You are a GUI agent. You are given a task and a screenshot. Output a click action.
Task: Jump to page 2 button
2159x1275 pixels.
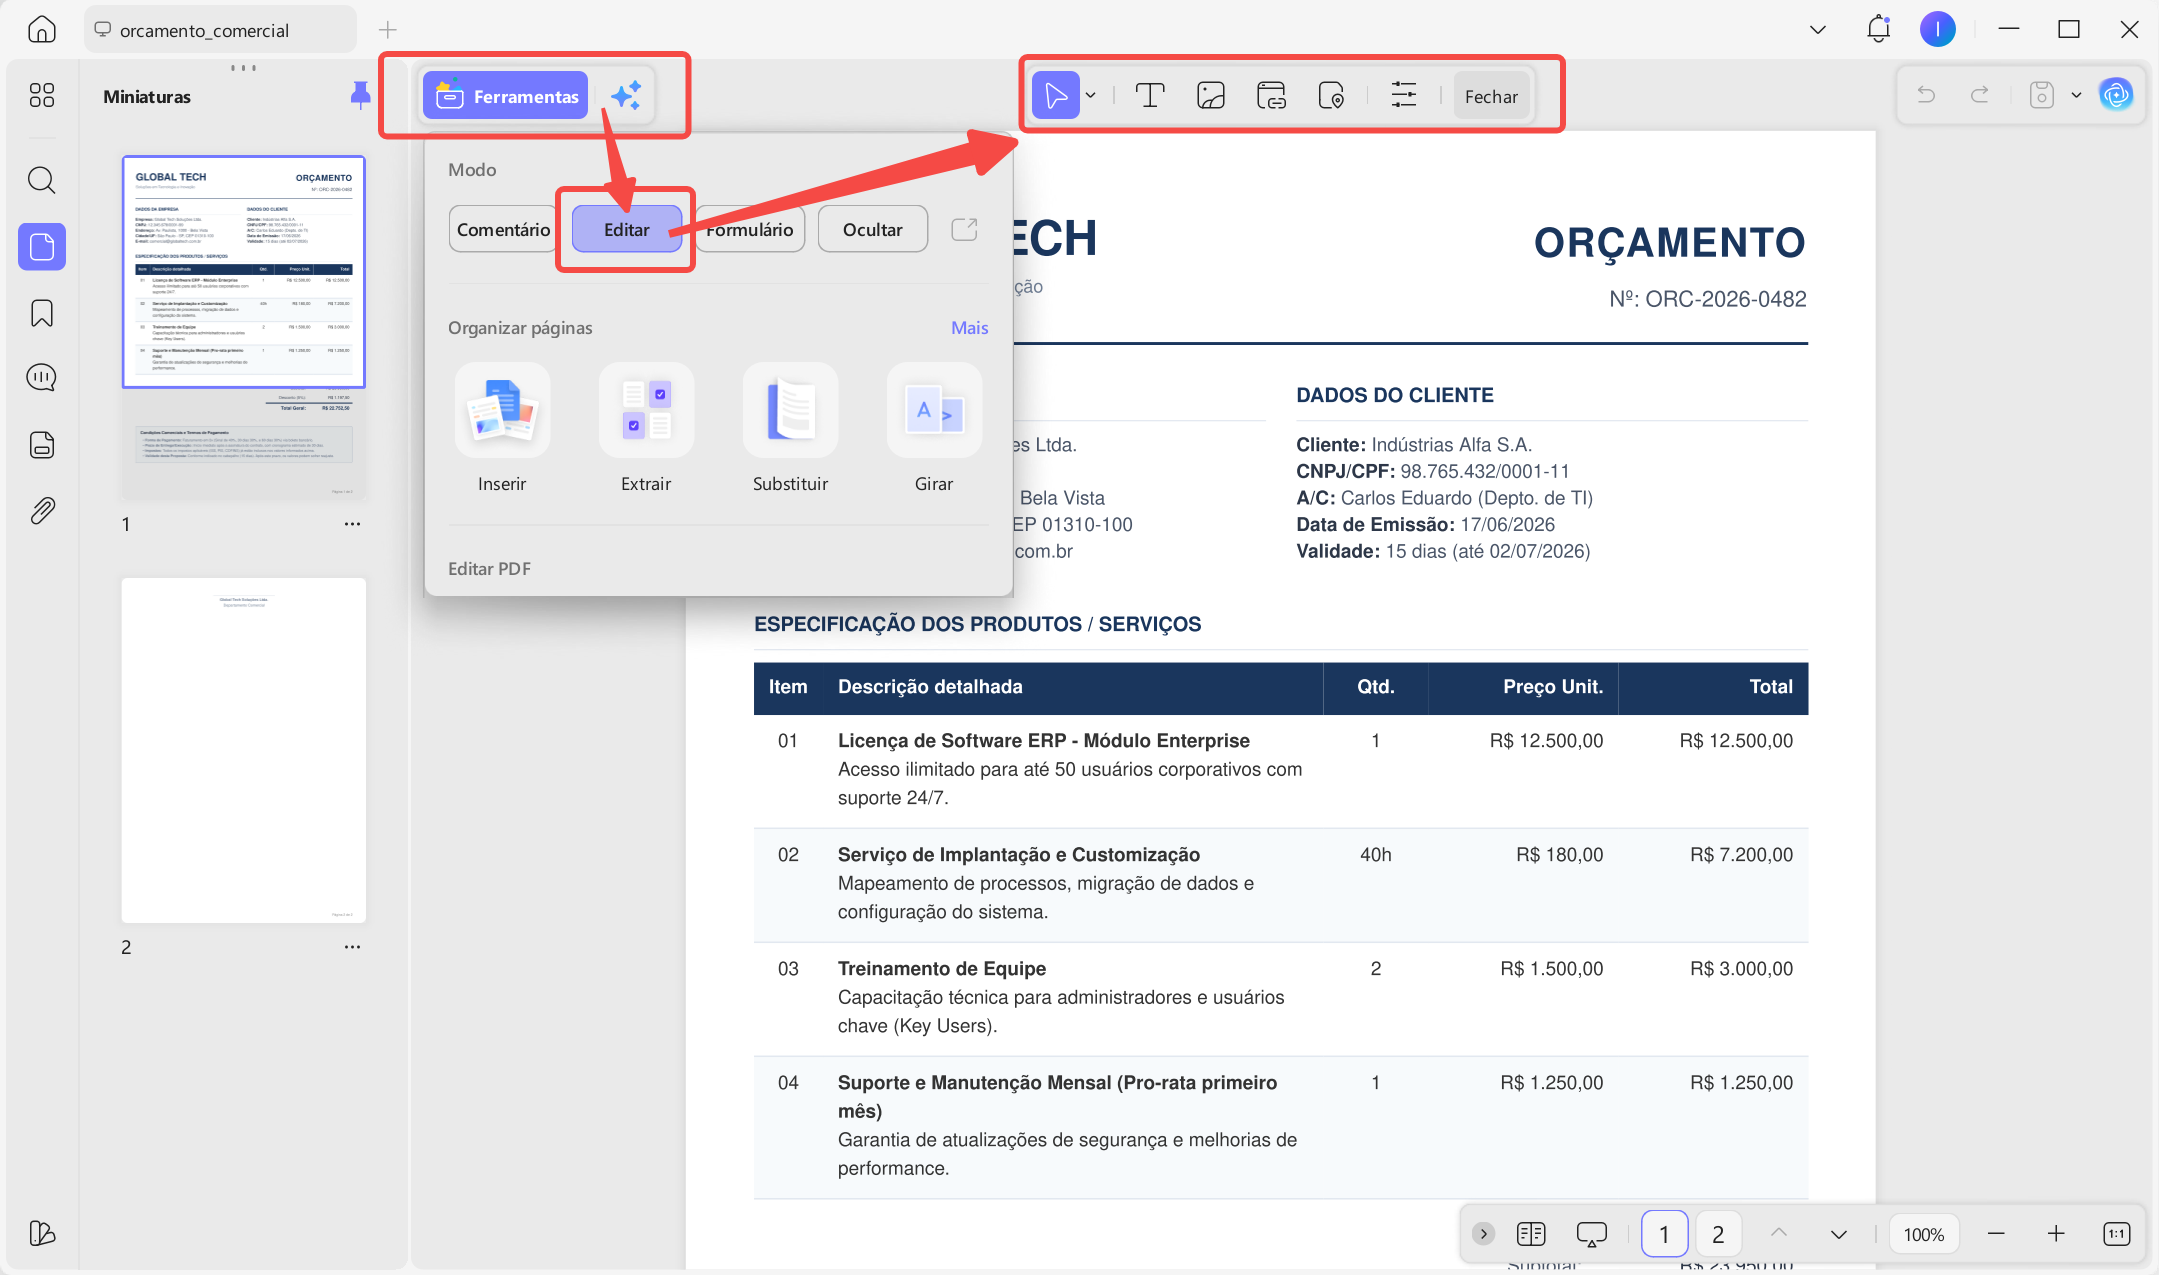[x=1718, y=1234]
